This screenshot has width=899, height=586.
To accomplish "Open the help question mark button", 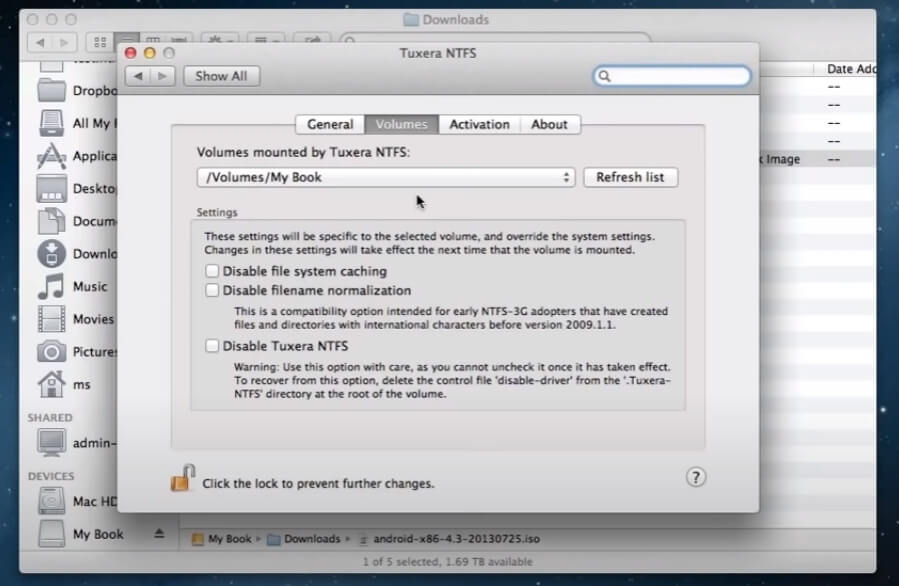I will coord(695,477).
